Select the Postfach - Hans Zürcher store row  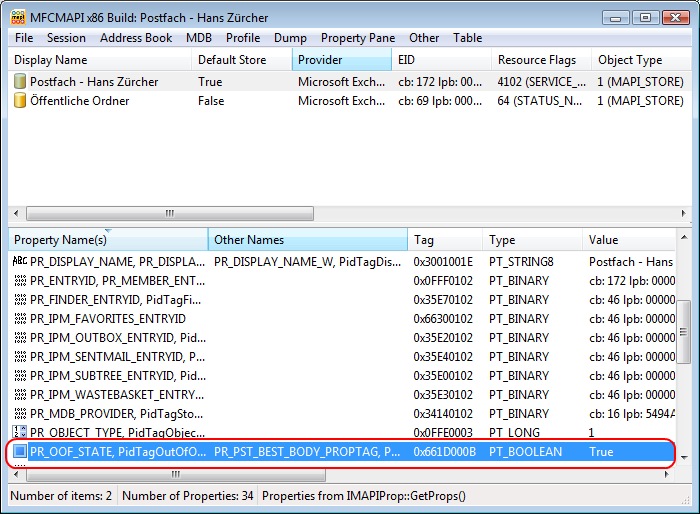(350, 81)
